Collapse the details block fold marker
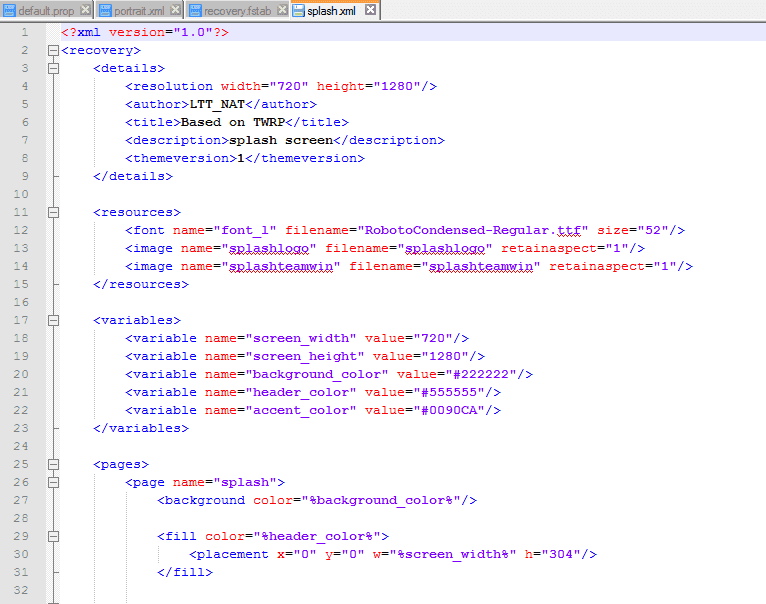 coord(53,68)
